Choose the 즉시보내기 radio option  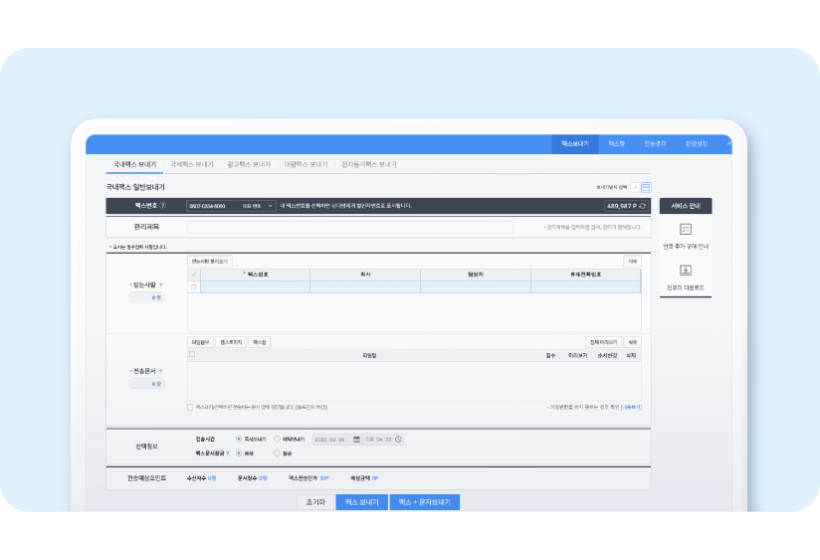pos(238,439)
